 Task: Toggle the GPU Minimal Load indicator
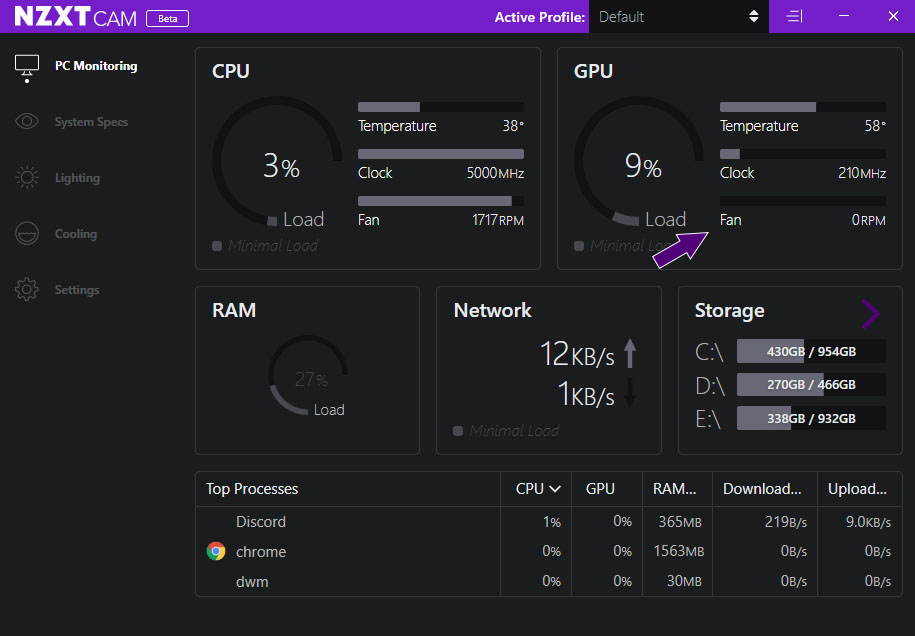579,246
